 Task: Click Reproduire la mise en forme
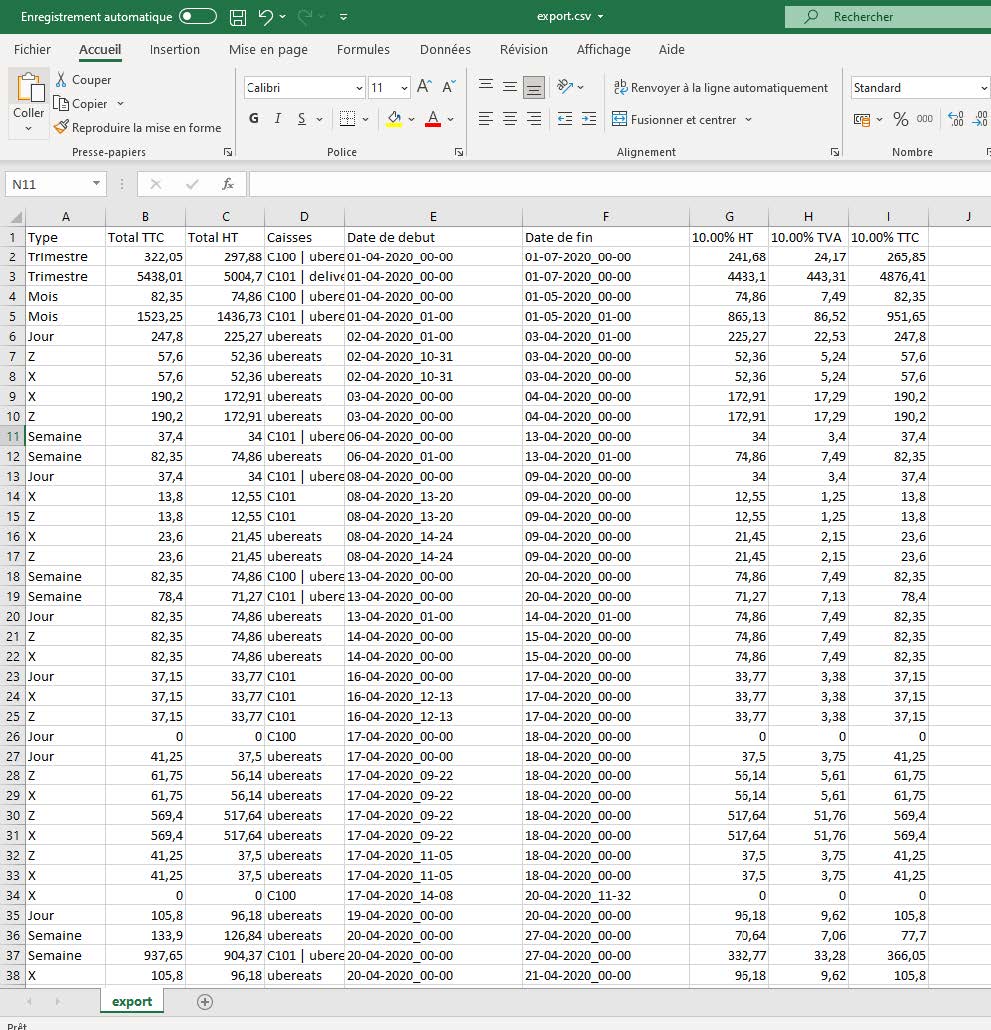pyautogui.click(x=138, y=128)
